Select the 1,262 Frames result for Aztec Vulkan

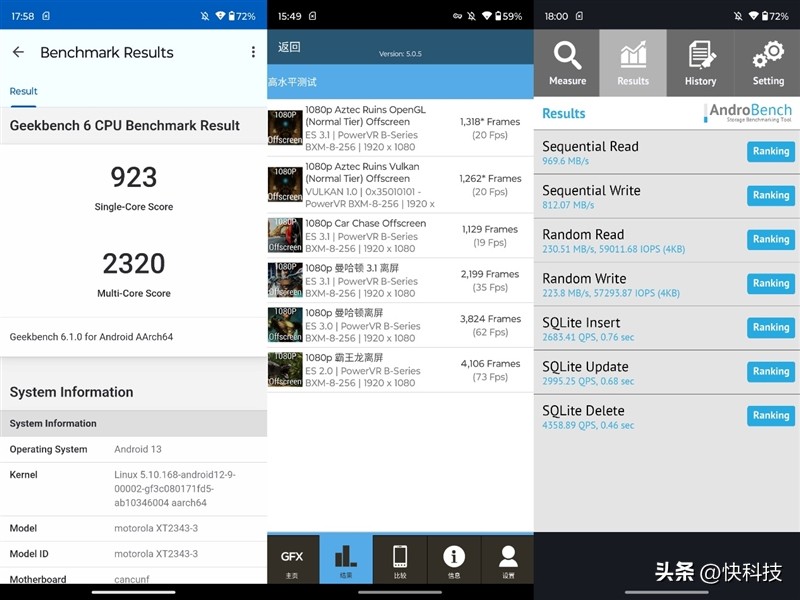tap(490, 185)
